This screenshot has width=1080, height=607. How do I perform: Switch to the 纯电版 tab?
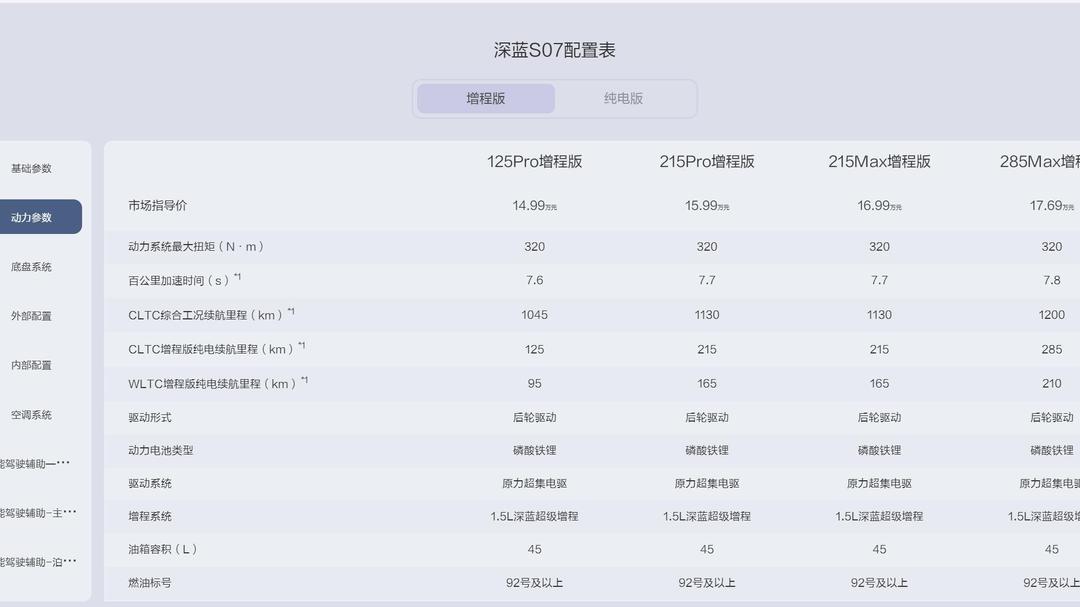point(622,98)
